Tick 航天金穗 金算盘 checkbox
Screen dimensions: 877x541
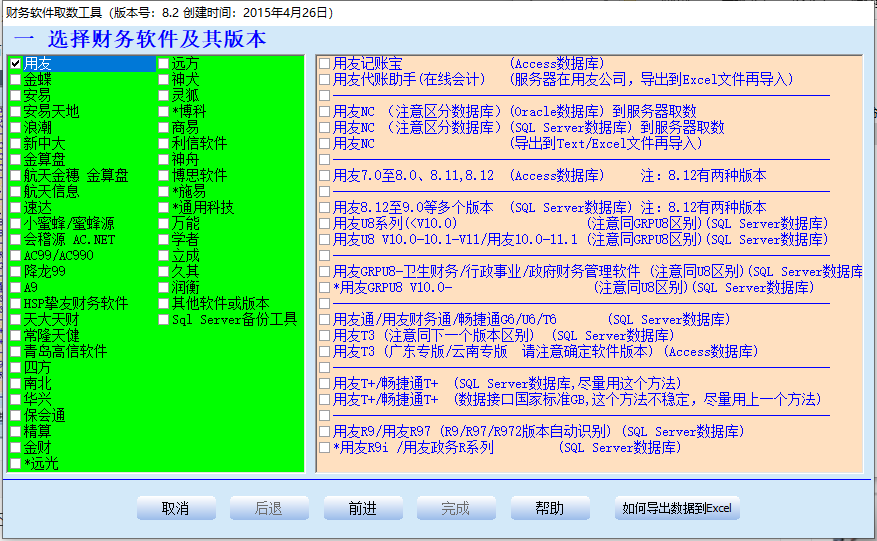click(16, 176)
